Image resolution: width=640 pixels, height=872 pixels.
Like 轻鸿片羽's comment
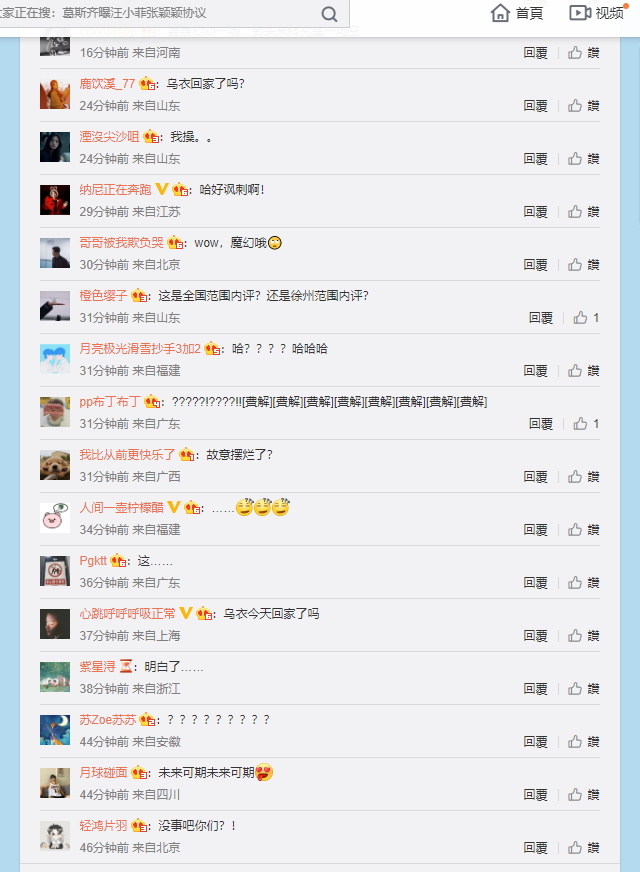583,848
